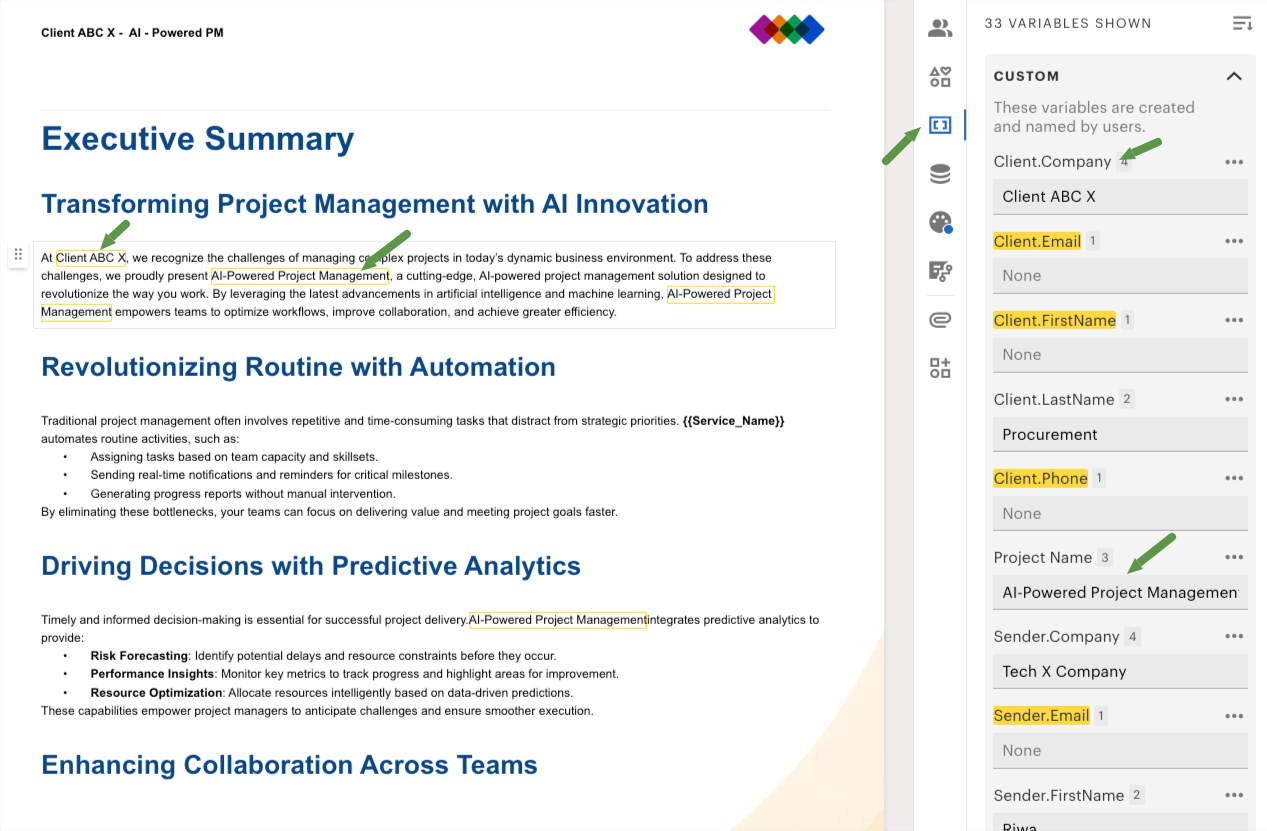The width and height of the screenshot is (1267, 831).
Task: Open more options for Sender.FirstName
Action: (x=1234, y=795)
